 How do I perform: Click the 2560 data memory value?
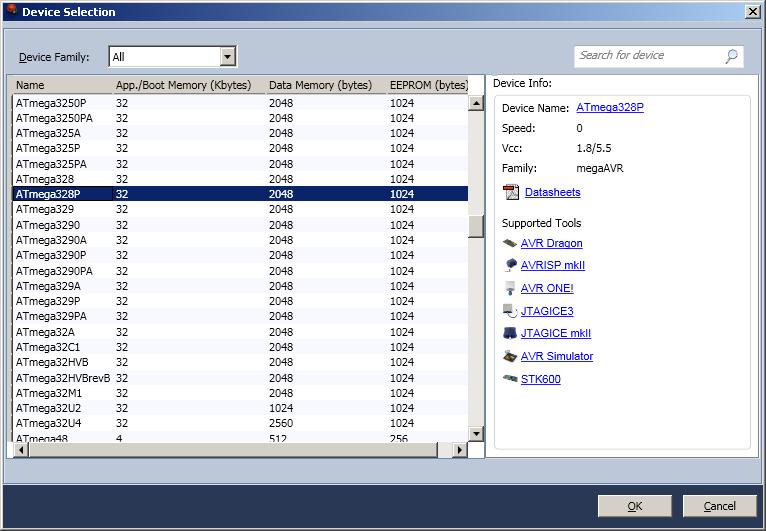281,423
